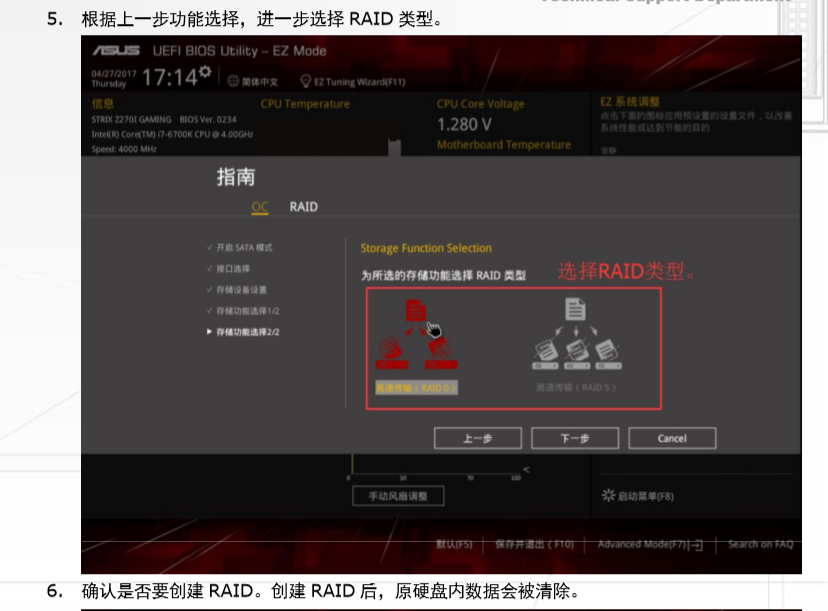Switch to the RAID tab
Screen dimensions: 828x611
(304, 206)
